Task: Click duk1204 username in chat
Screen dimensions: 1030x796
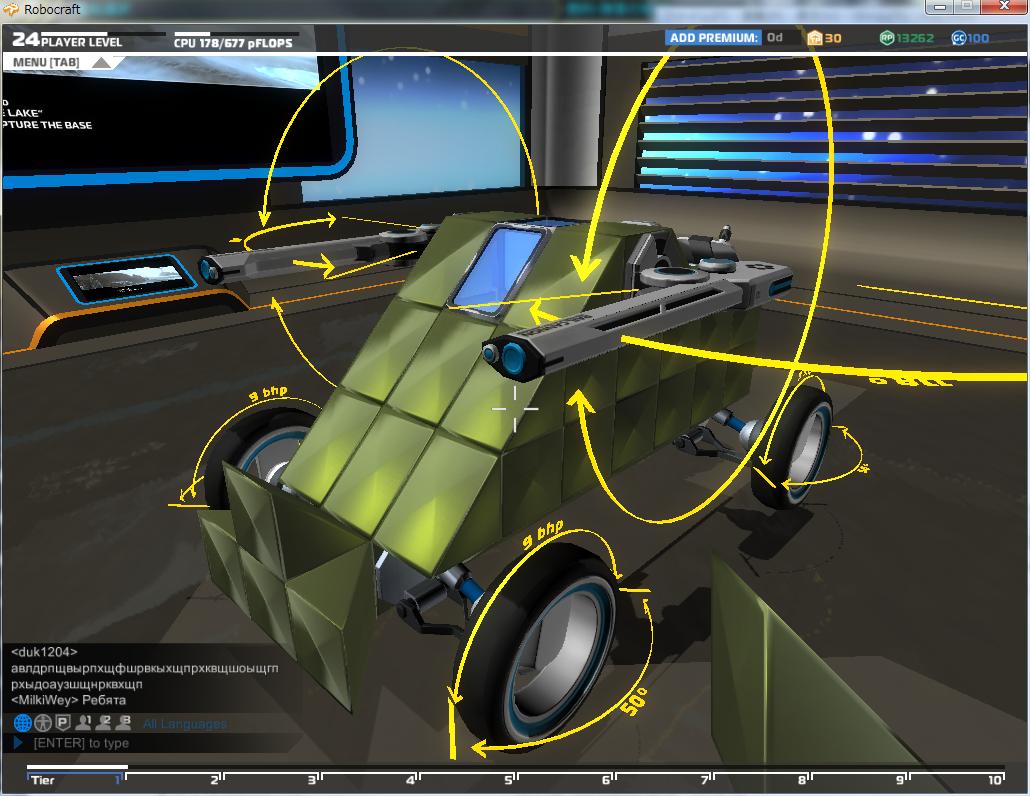Action: coord(44,652)
